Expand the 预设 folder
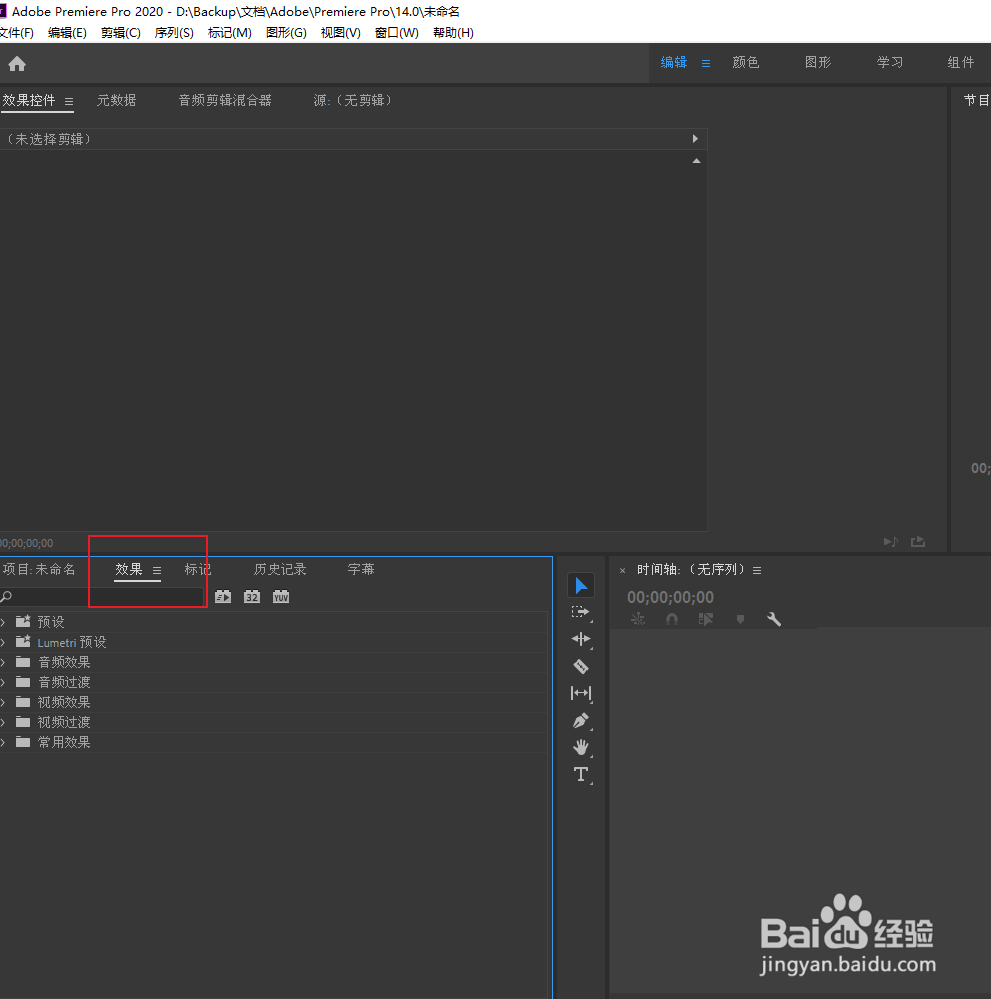The width and height of the screenshot is (991, 999). tap(3, 622)
